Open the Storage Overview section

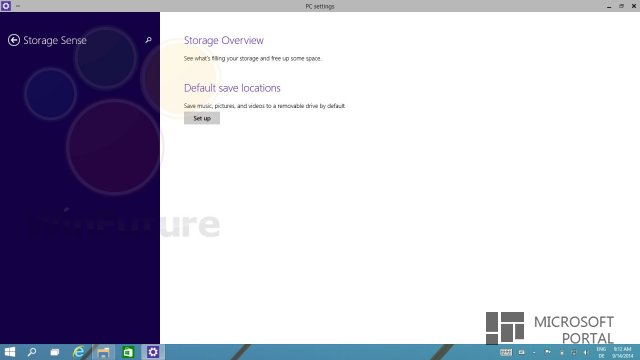click(x=224, y=40)
